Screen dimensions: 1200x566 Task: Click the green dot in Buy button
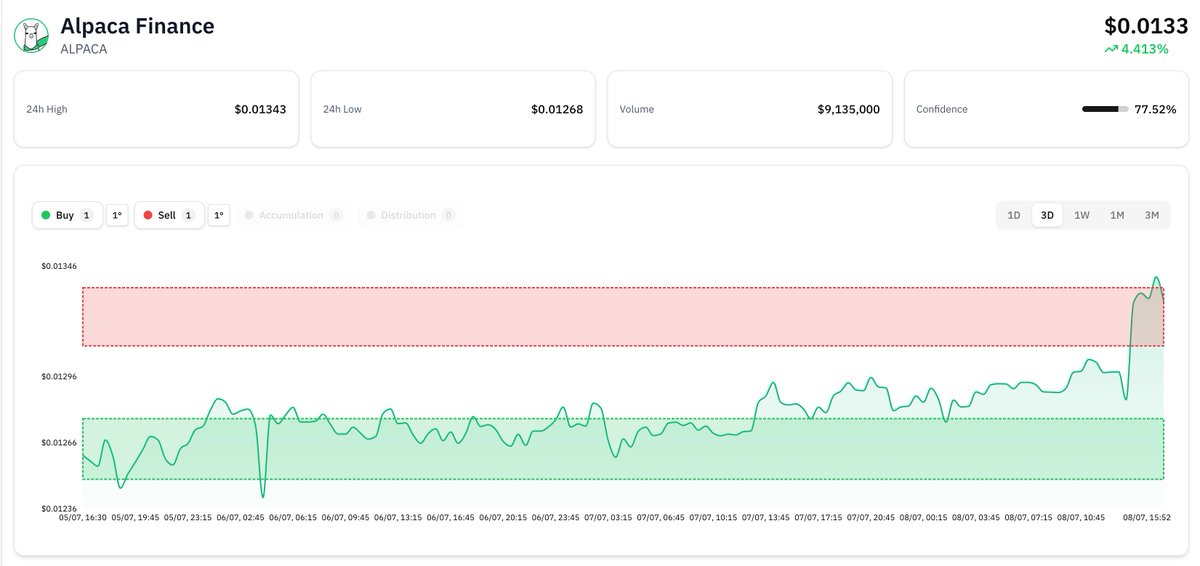(x=45, y=215)
